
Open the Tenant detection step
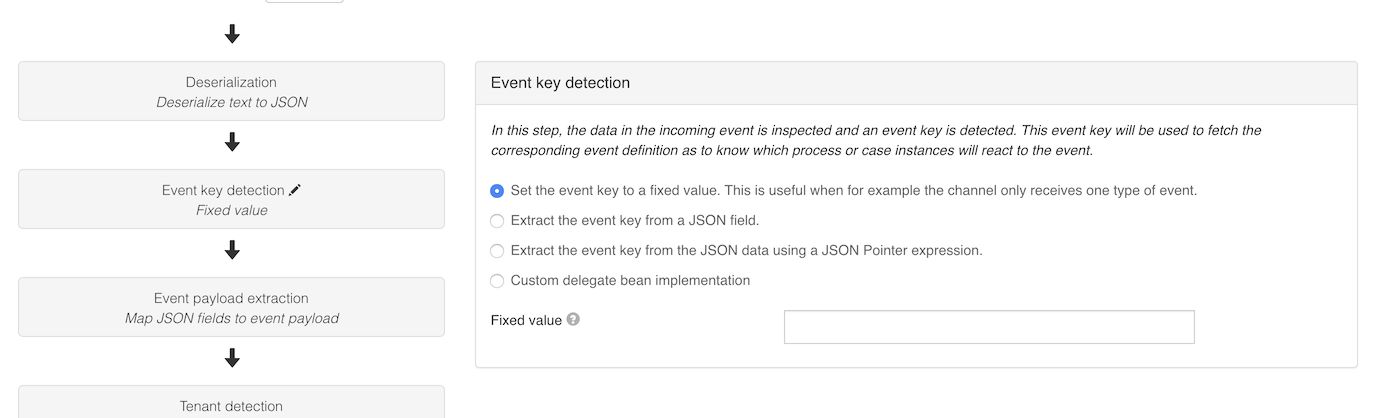[x=231, y=405]
